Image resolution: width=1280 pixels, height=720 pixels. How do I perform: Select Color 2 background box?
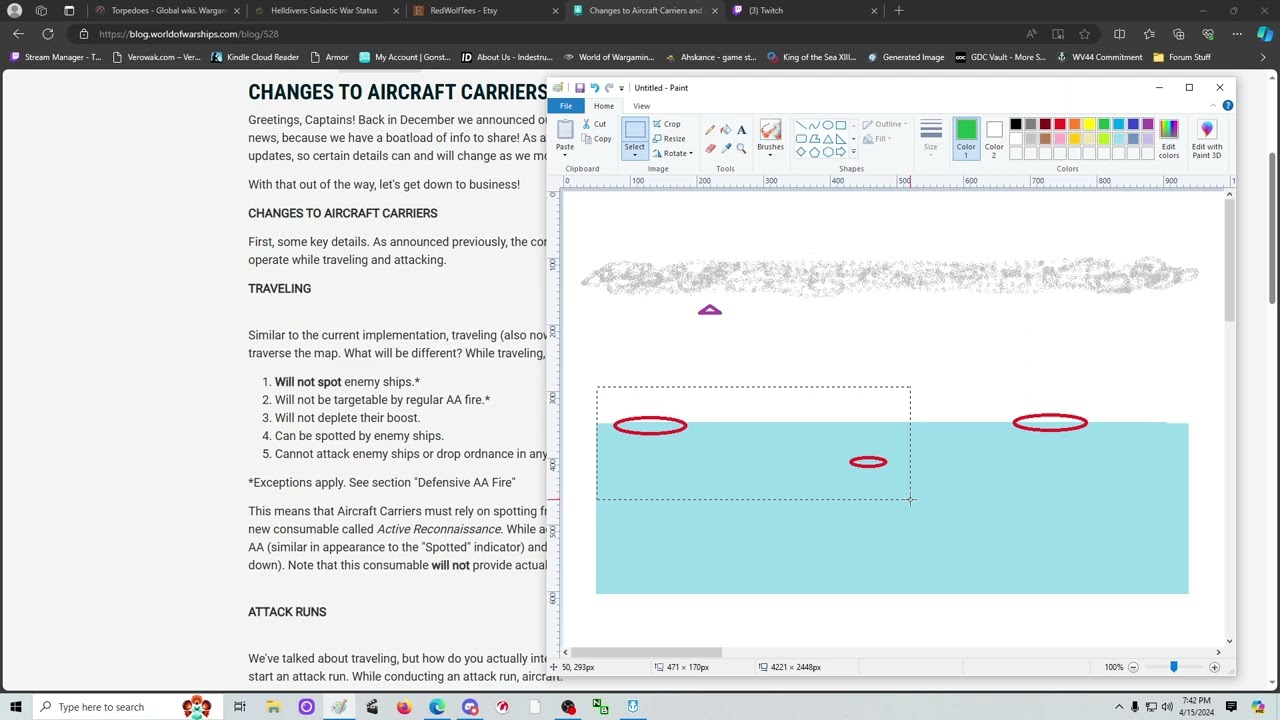coord(994,137)
